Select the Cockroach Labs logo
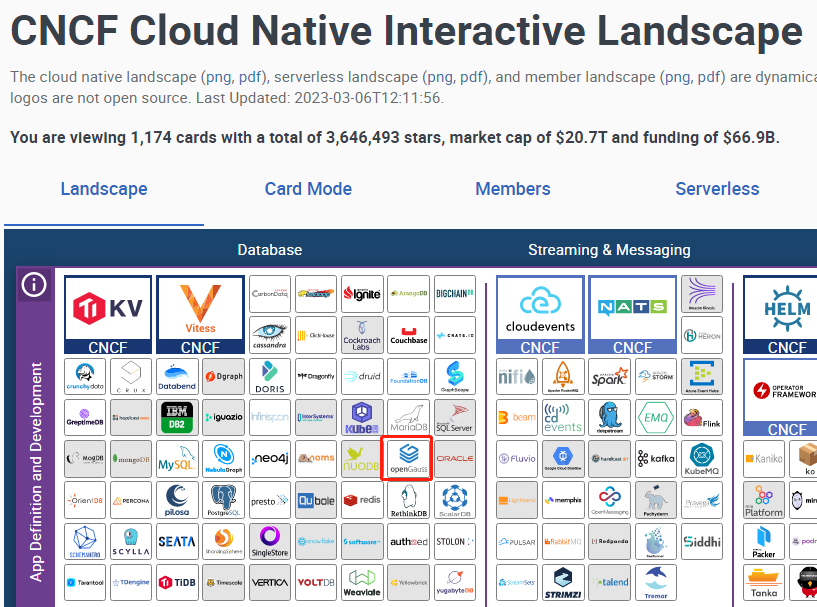Screen dimensions: 817x607 (x=362, y=335)
